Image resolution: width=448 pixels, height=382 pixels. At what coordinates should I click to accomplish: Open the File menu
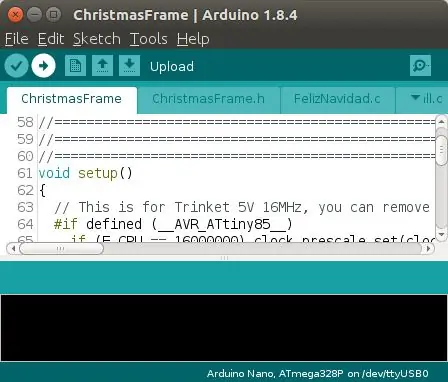17,39
